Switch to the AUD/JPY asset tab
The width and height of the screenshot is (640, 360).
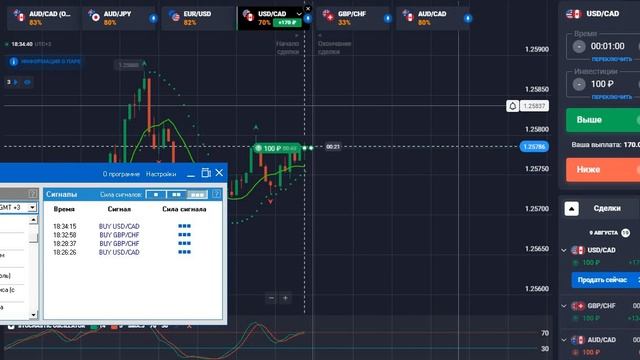120,18
